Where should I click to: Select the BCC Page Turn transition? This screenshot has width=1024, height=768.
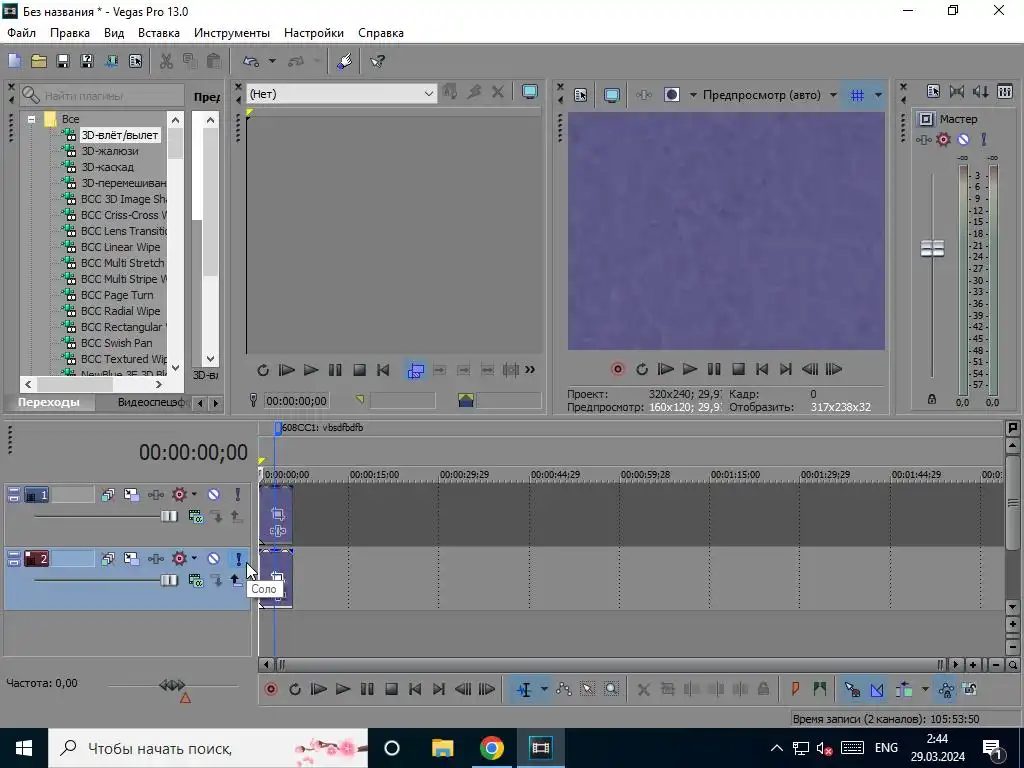[117, 295]
